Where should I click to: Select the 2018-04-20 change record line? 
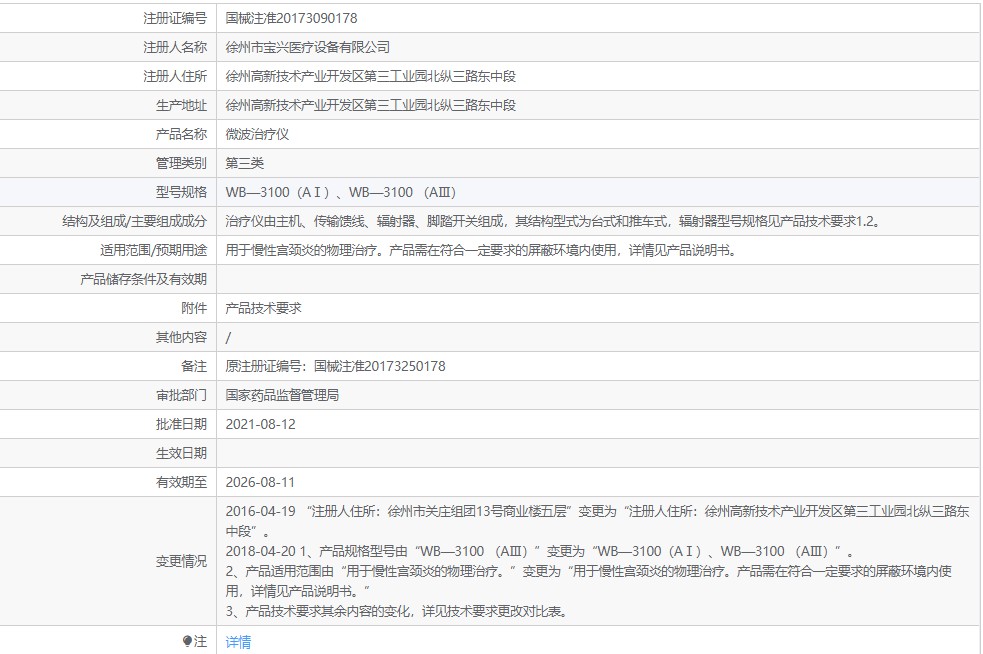tap(540, 551)
